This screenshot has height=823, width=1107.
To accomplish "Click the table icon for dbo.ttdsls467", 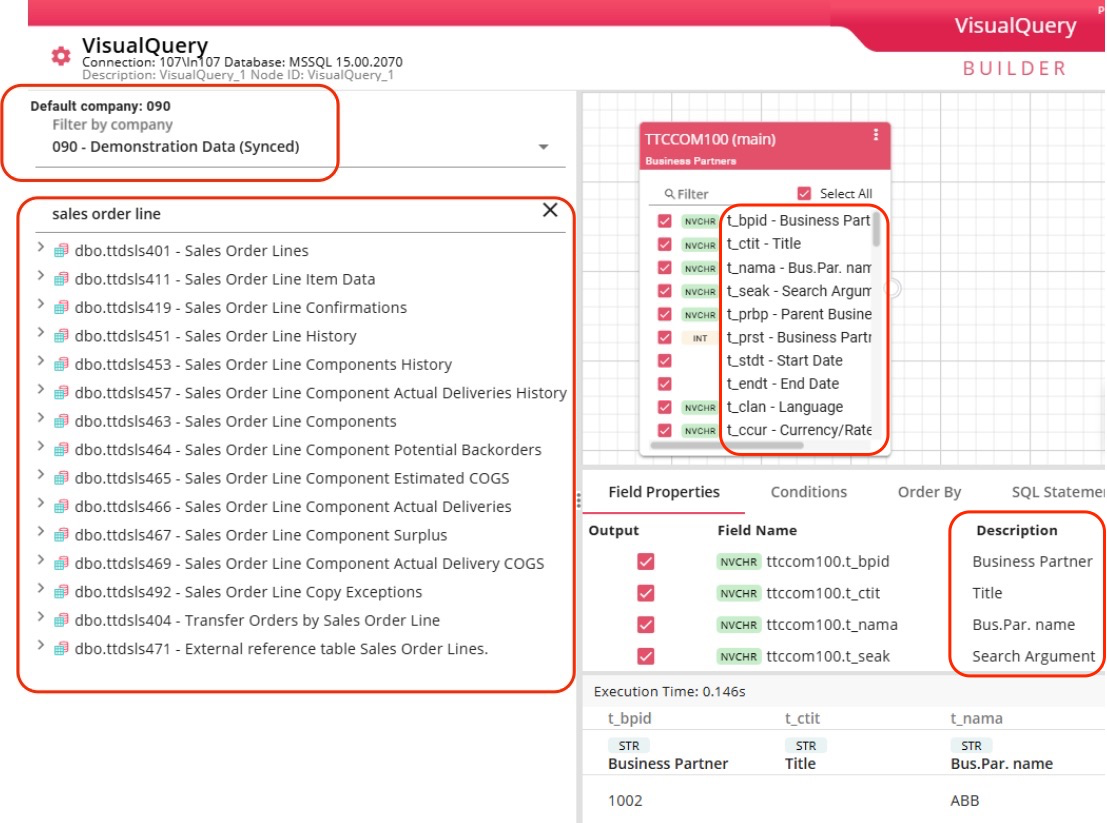I will pyautogui.click(x=61, y=535).
